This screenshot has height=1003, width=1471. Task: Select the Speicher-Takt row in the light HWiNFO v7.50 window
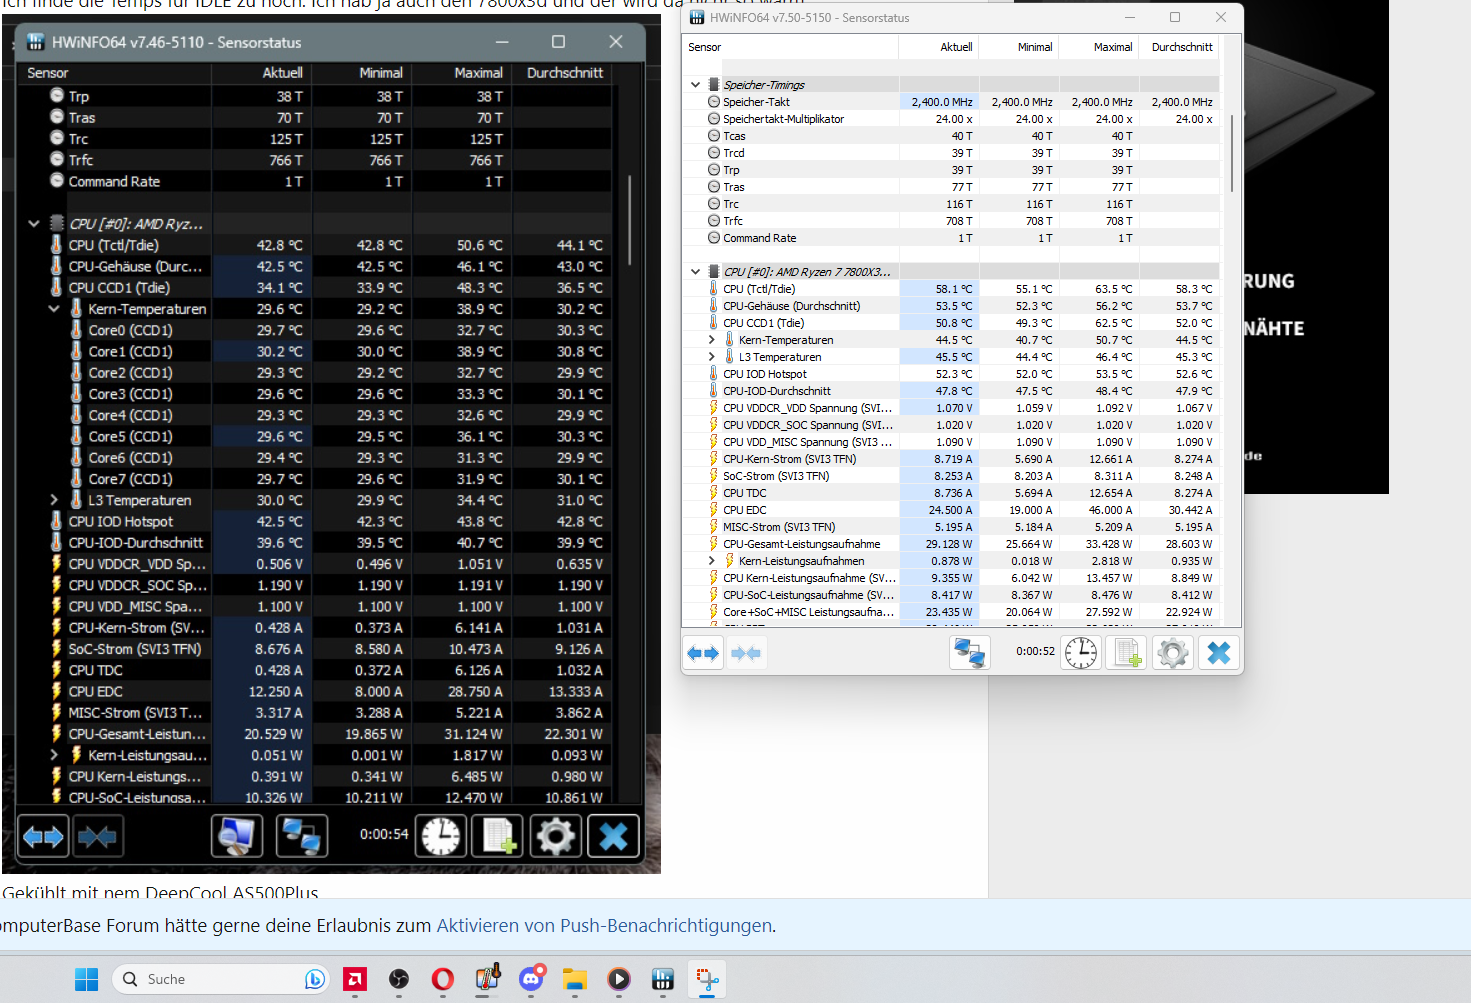click(x=952, y=102)
